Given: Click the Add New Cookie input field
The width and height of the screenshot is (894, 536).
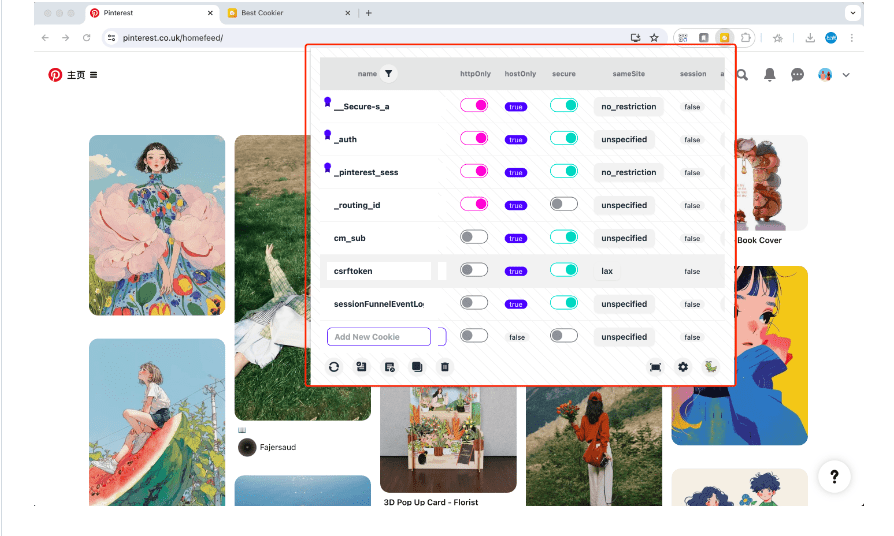Looking at the screenshot, I should (379, 337).
